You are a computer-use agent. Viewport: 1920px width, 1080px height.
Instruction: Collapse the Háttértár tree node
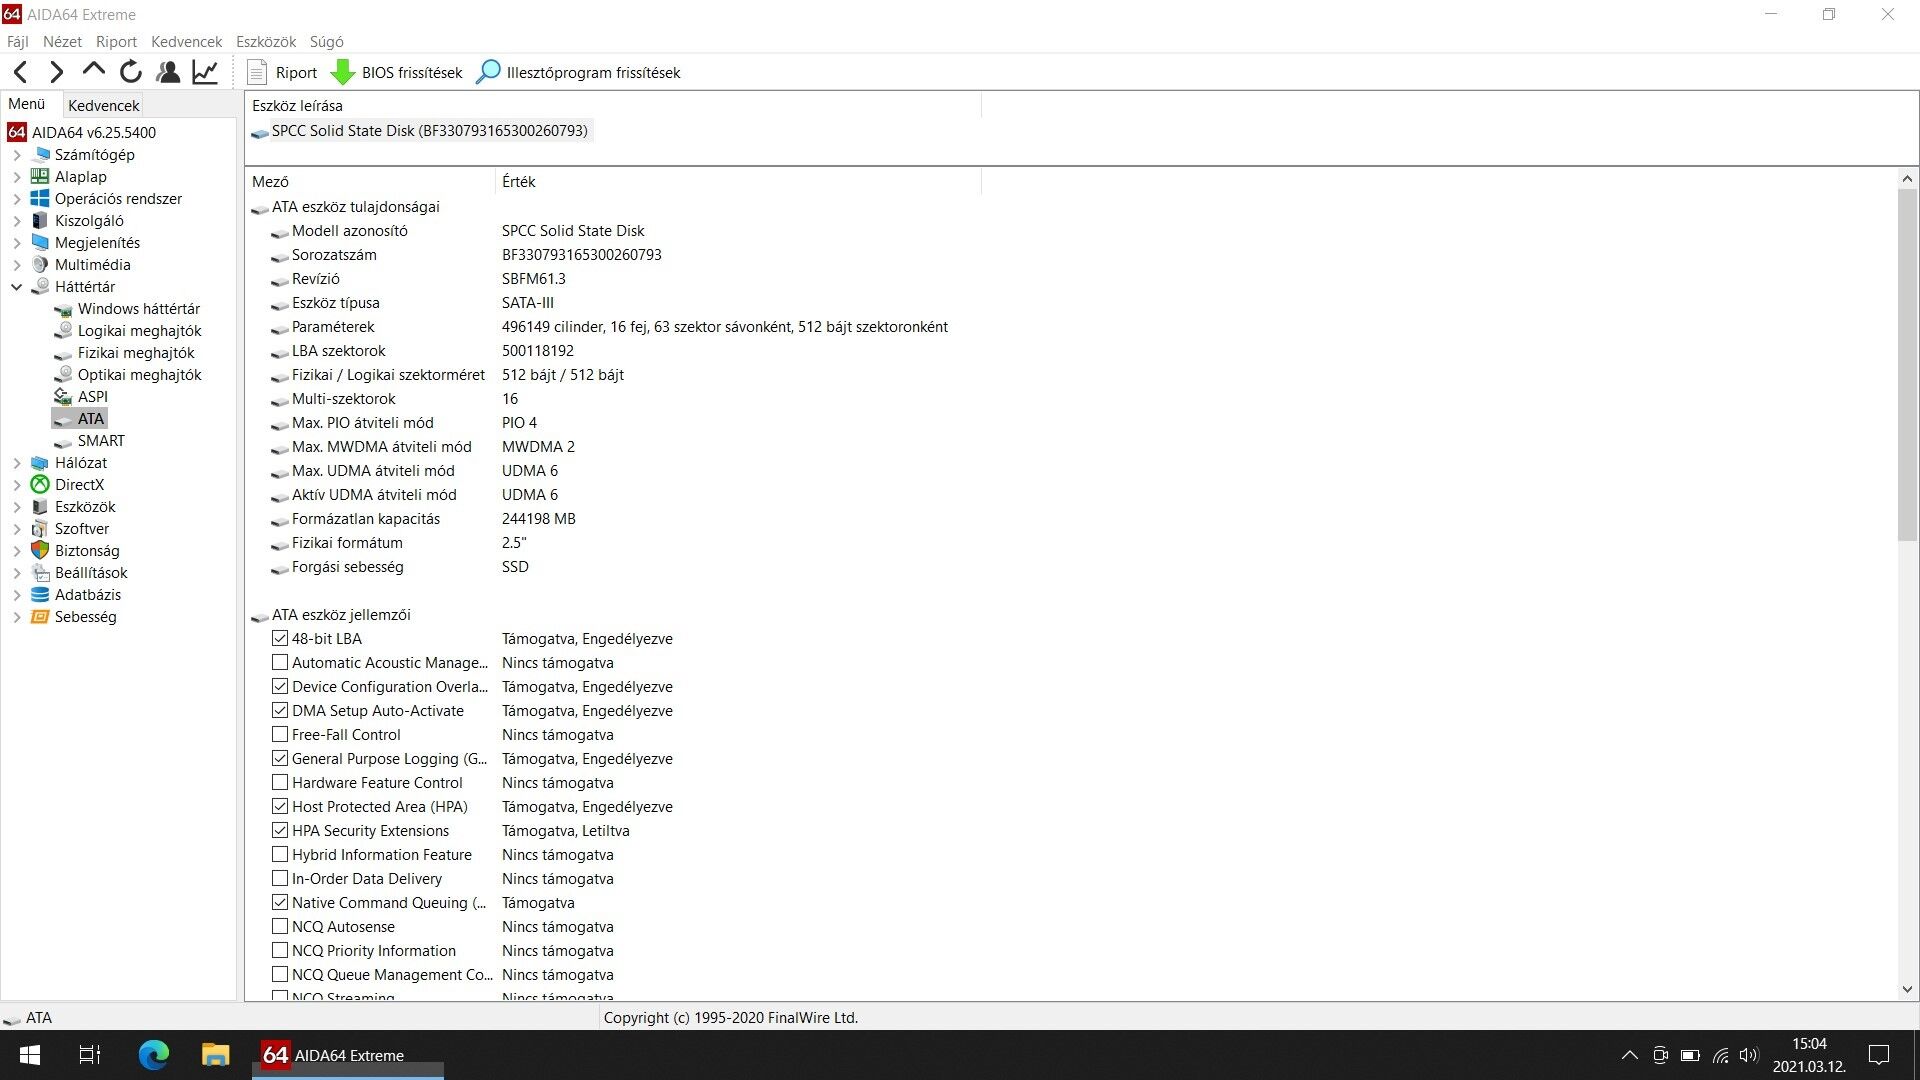(x=17, y=287)
